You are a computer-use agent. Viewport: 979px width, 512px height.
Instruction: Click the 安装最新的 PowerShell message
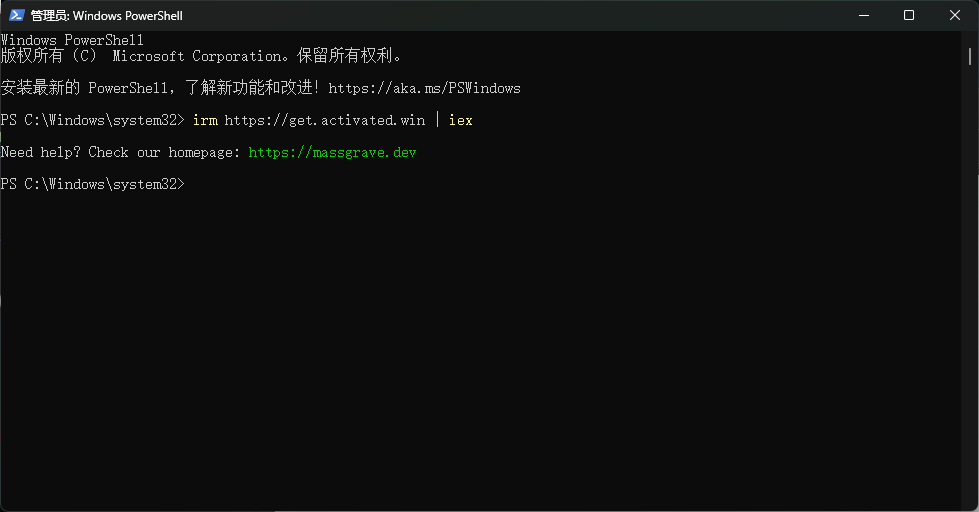tap(160, 88)
